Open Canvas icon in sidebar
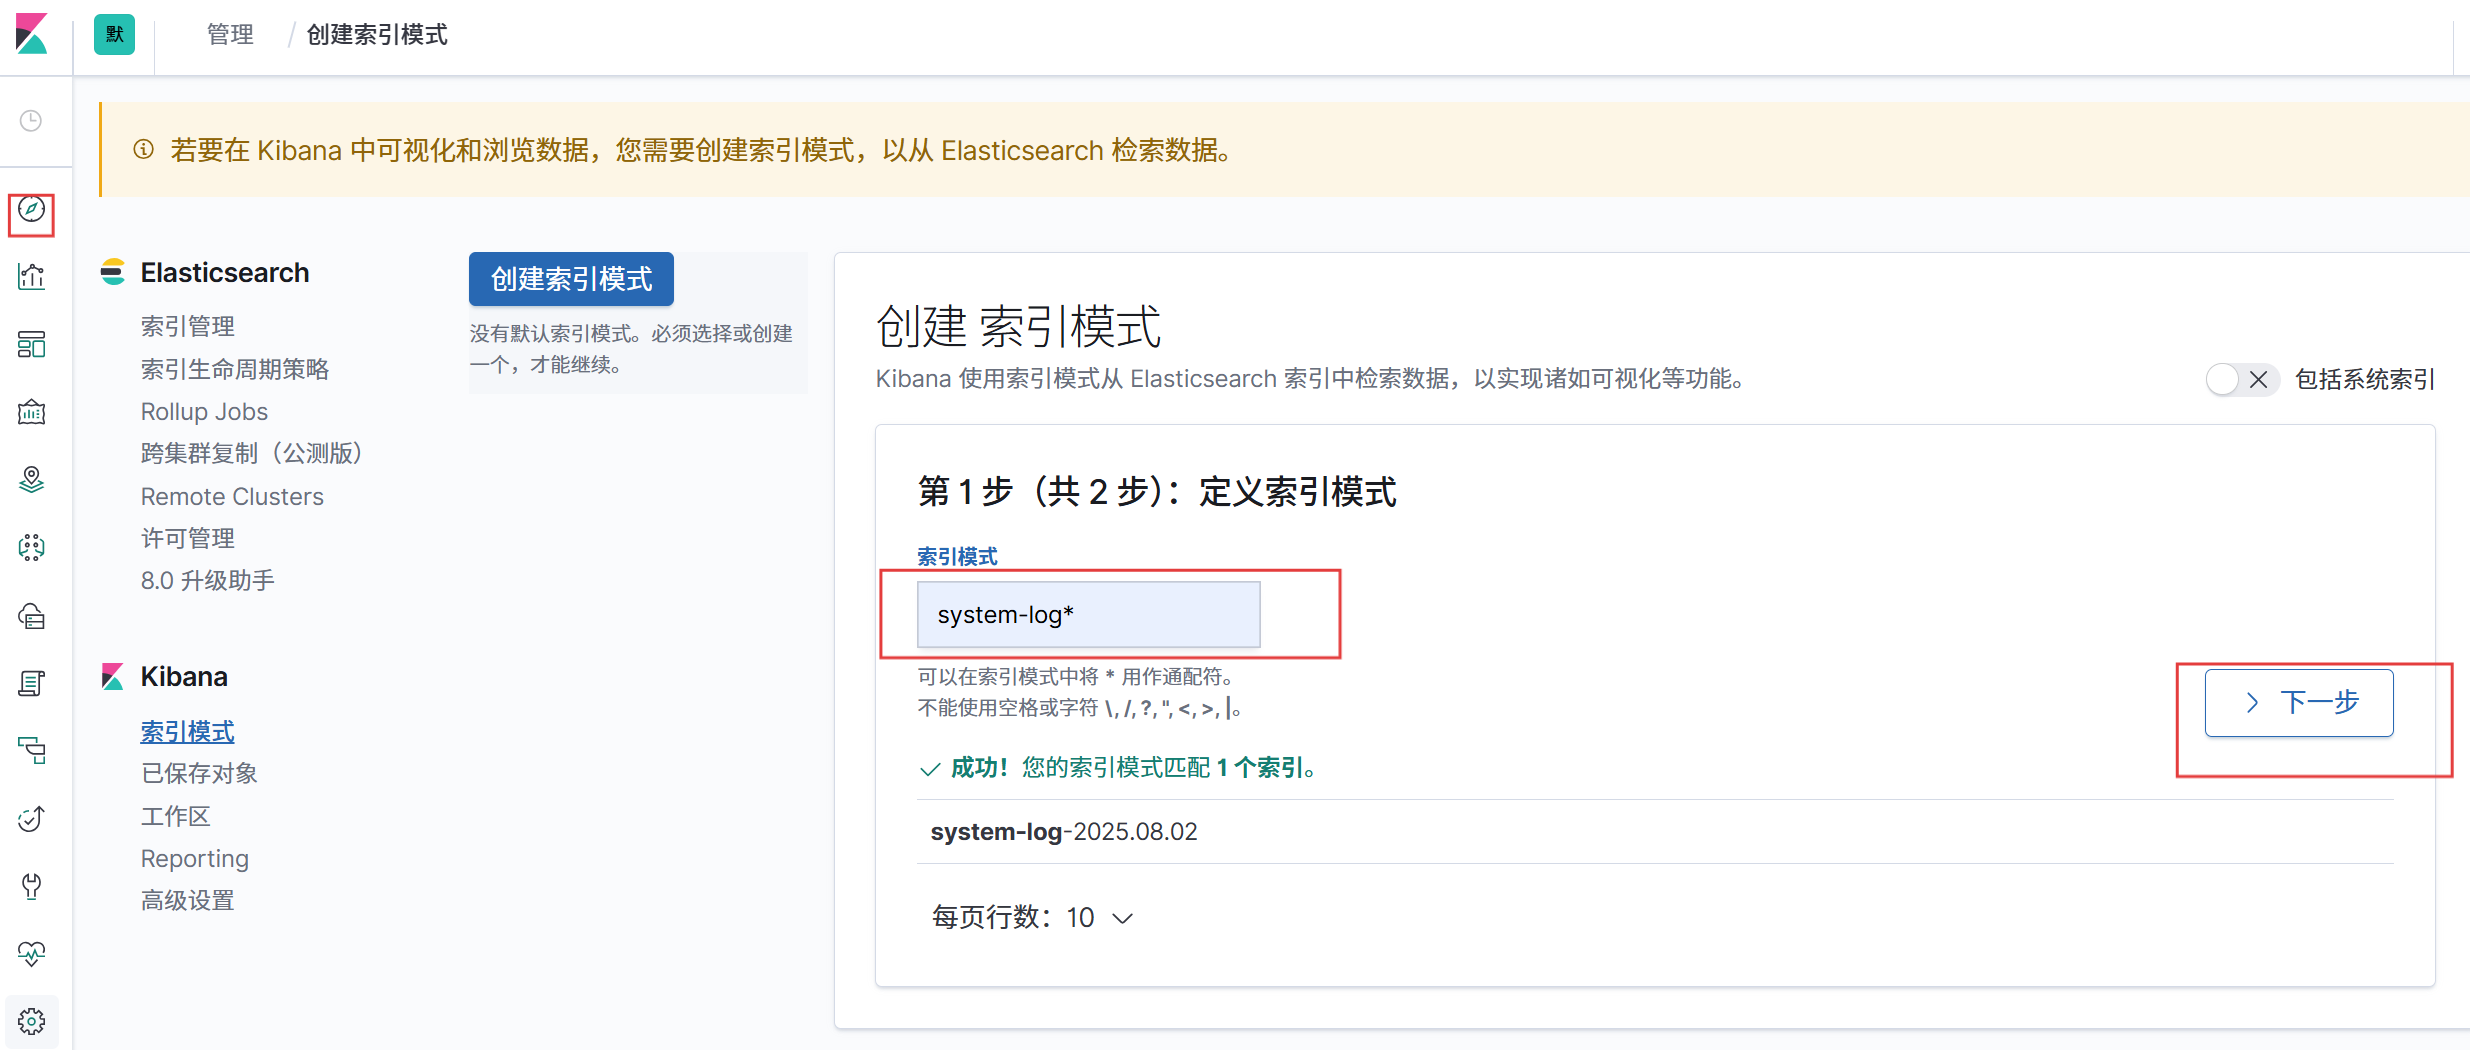This screenshot has height=1050, width=2470. coord(32,412)
